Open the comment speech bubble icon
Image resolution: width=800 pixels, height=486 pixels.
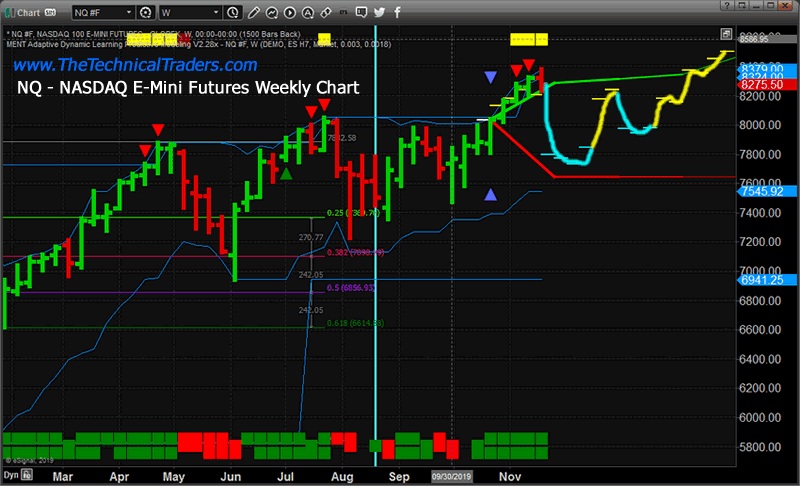click(x=361, y=13)
